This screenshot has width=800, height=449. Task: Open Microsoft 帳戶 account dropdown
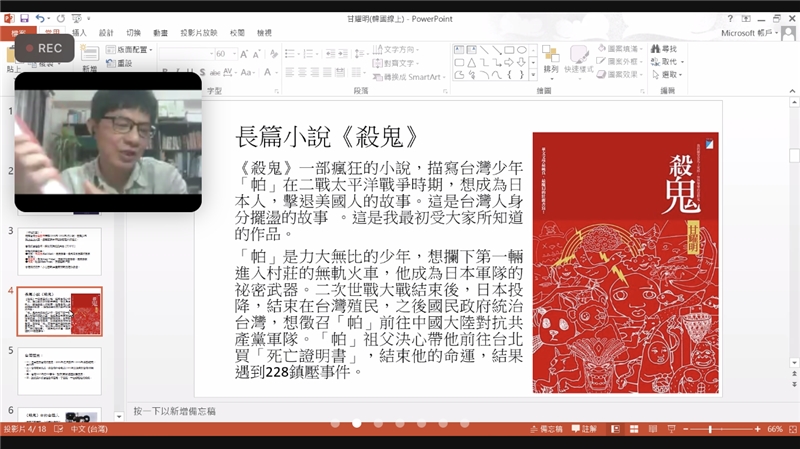(x=750, y=33)
